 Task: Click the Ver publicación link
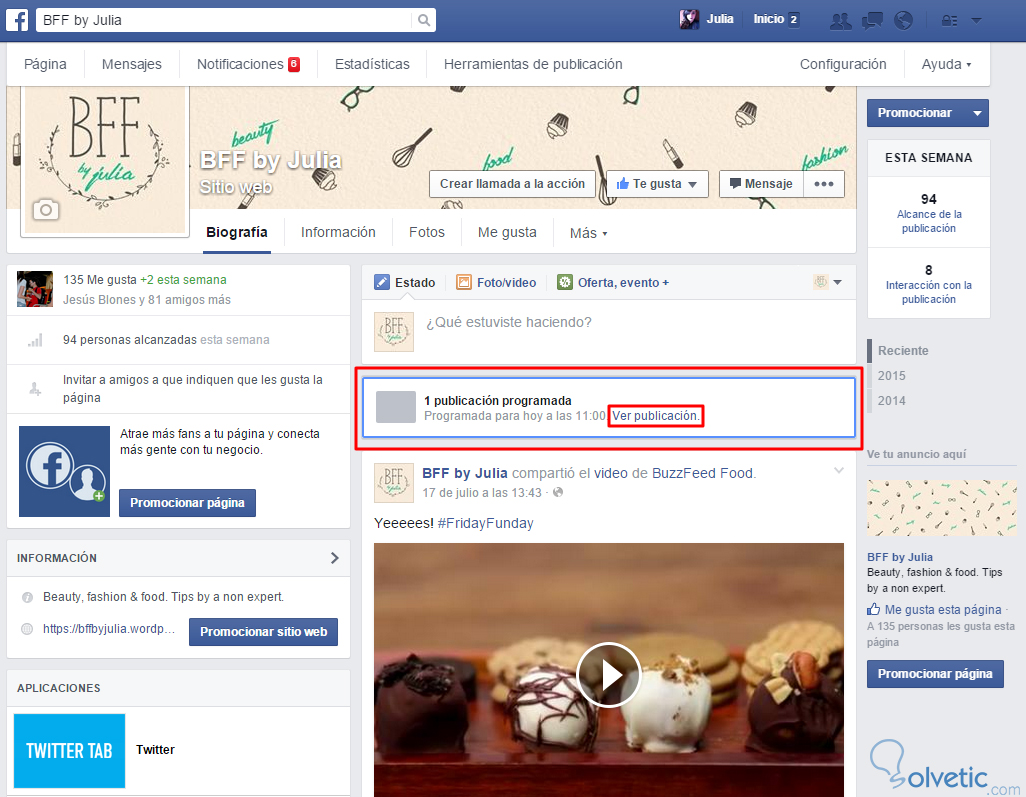pyautogui.click(x=656, y=416)
